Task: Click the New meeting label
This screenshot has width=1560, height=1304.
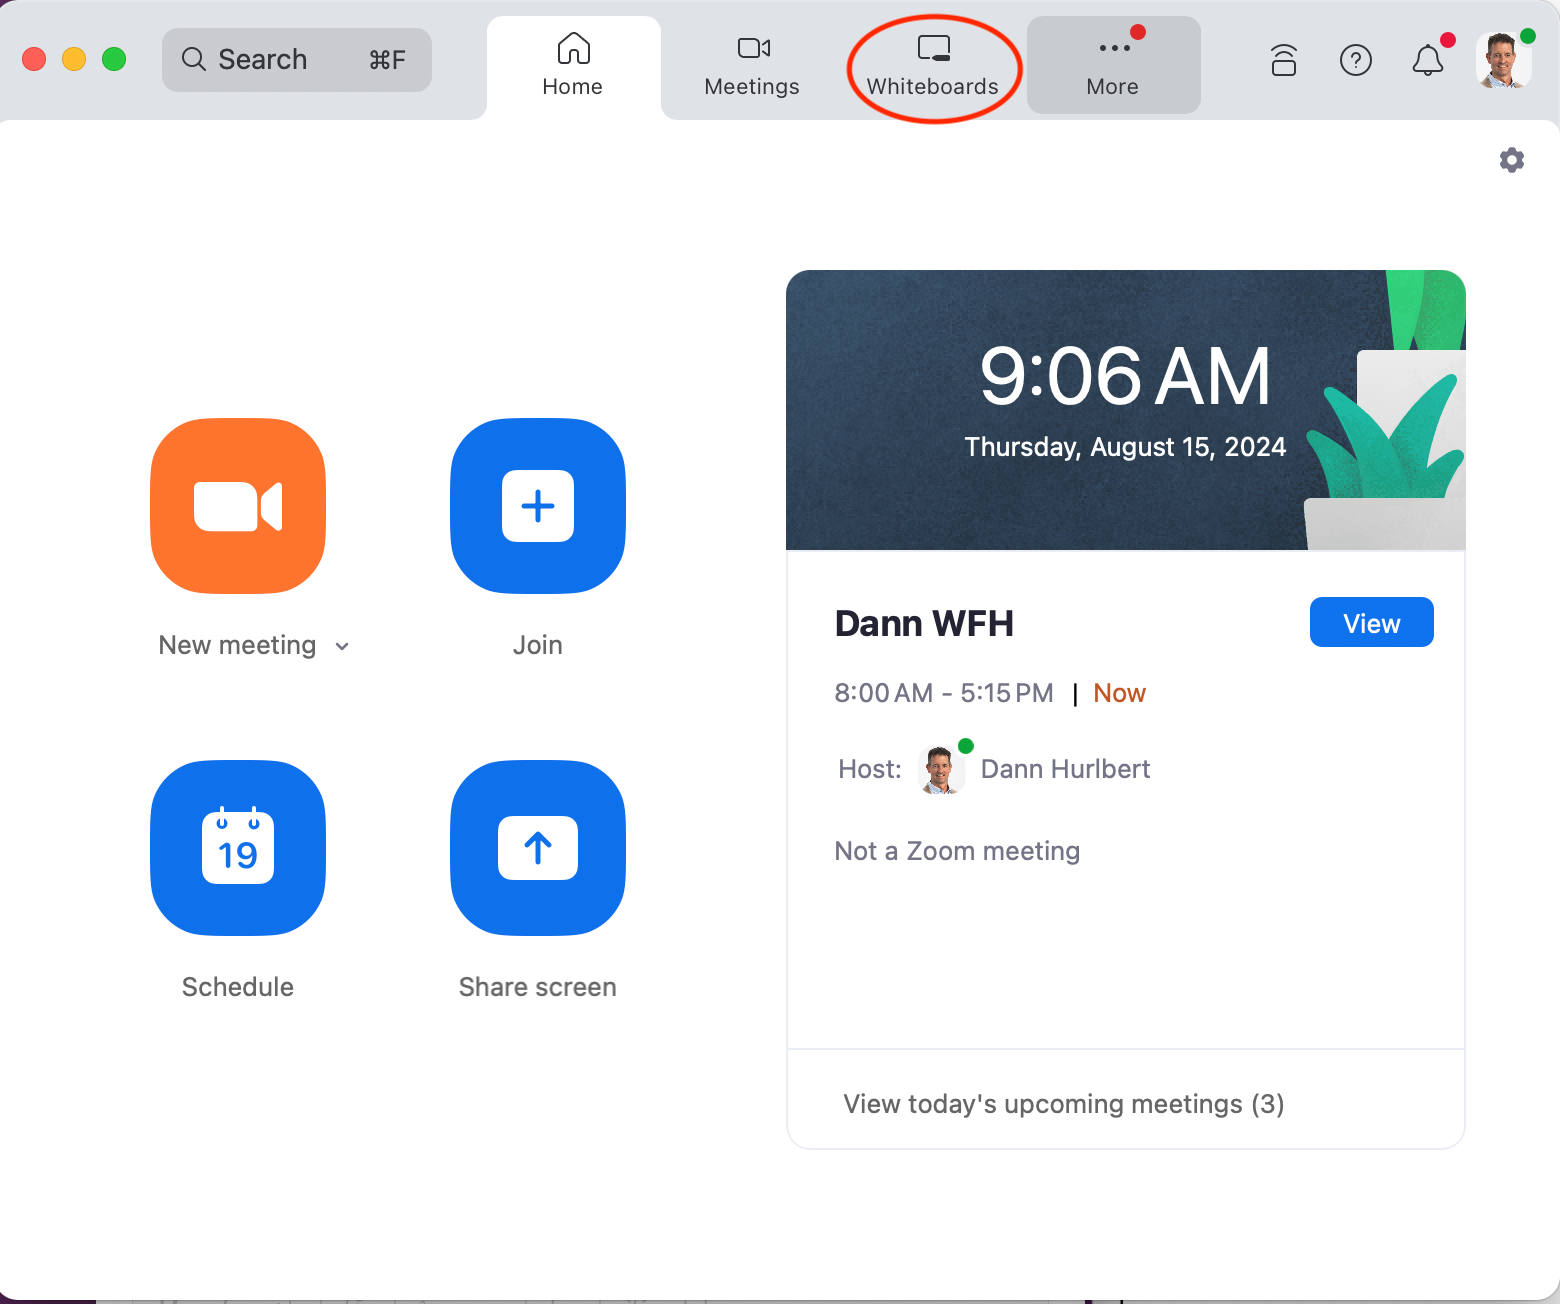Action: [x=237, y=645]
